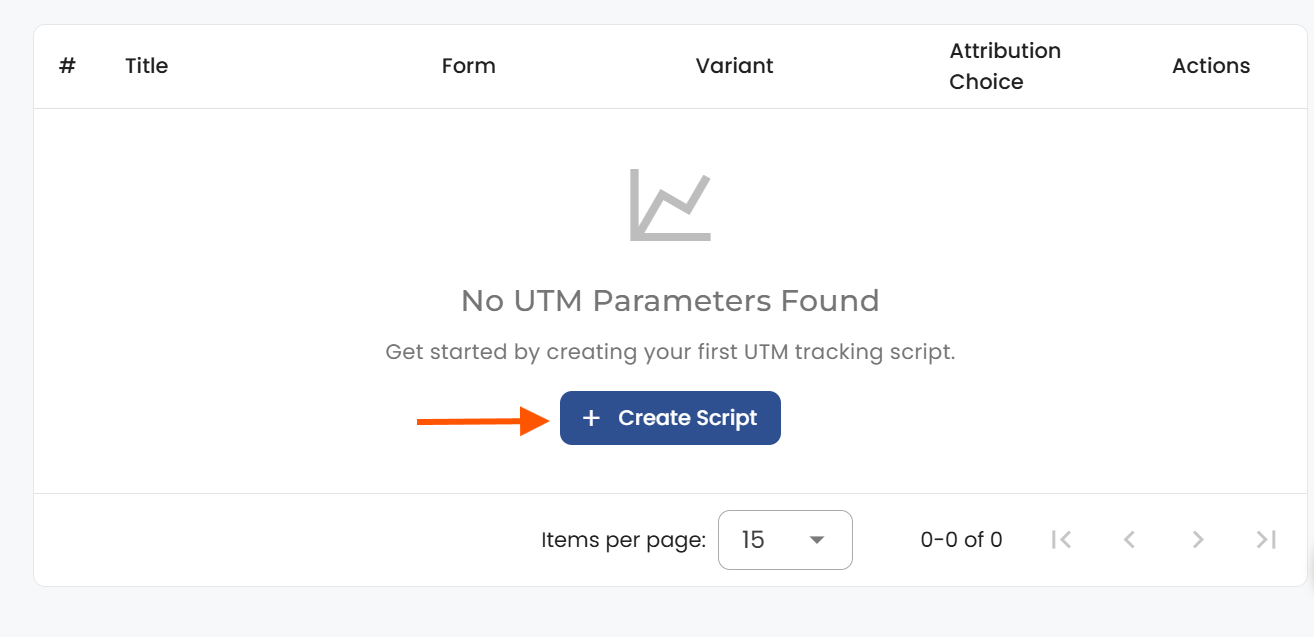Go to the next page
This screenshot has height=637, width=1314.
point(1197,540)
